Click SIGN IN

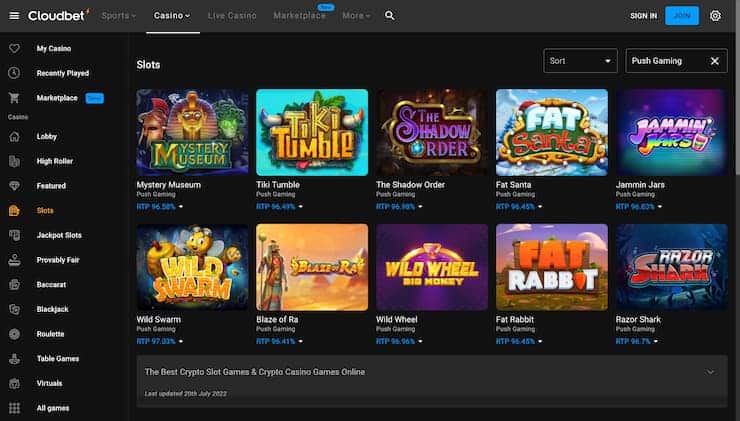[643, 16]
